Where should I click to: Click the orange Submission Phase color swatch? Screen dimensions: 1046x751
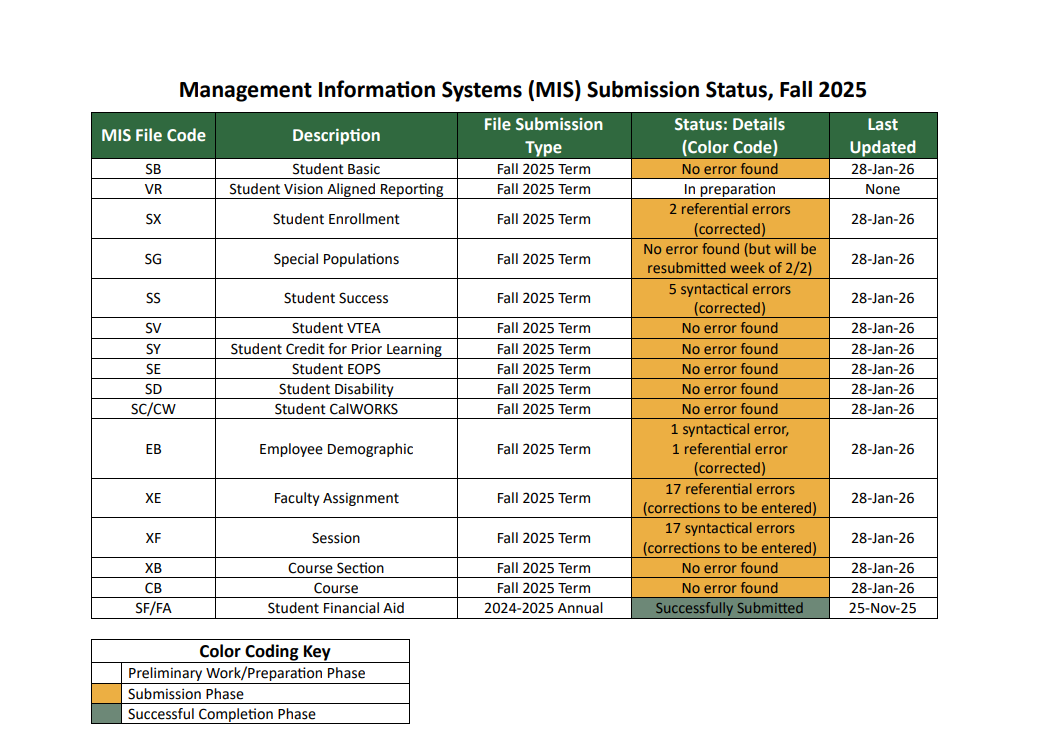point(107,694)
